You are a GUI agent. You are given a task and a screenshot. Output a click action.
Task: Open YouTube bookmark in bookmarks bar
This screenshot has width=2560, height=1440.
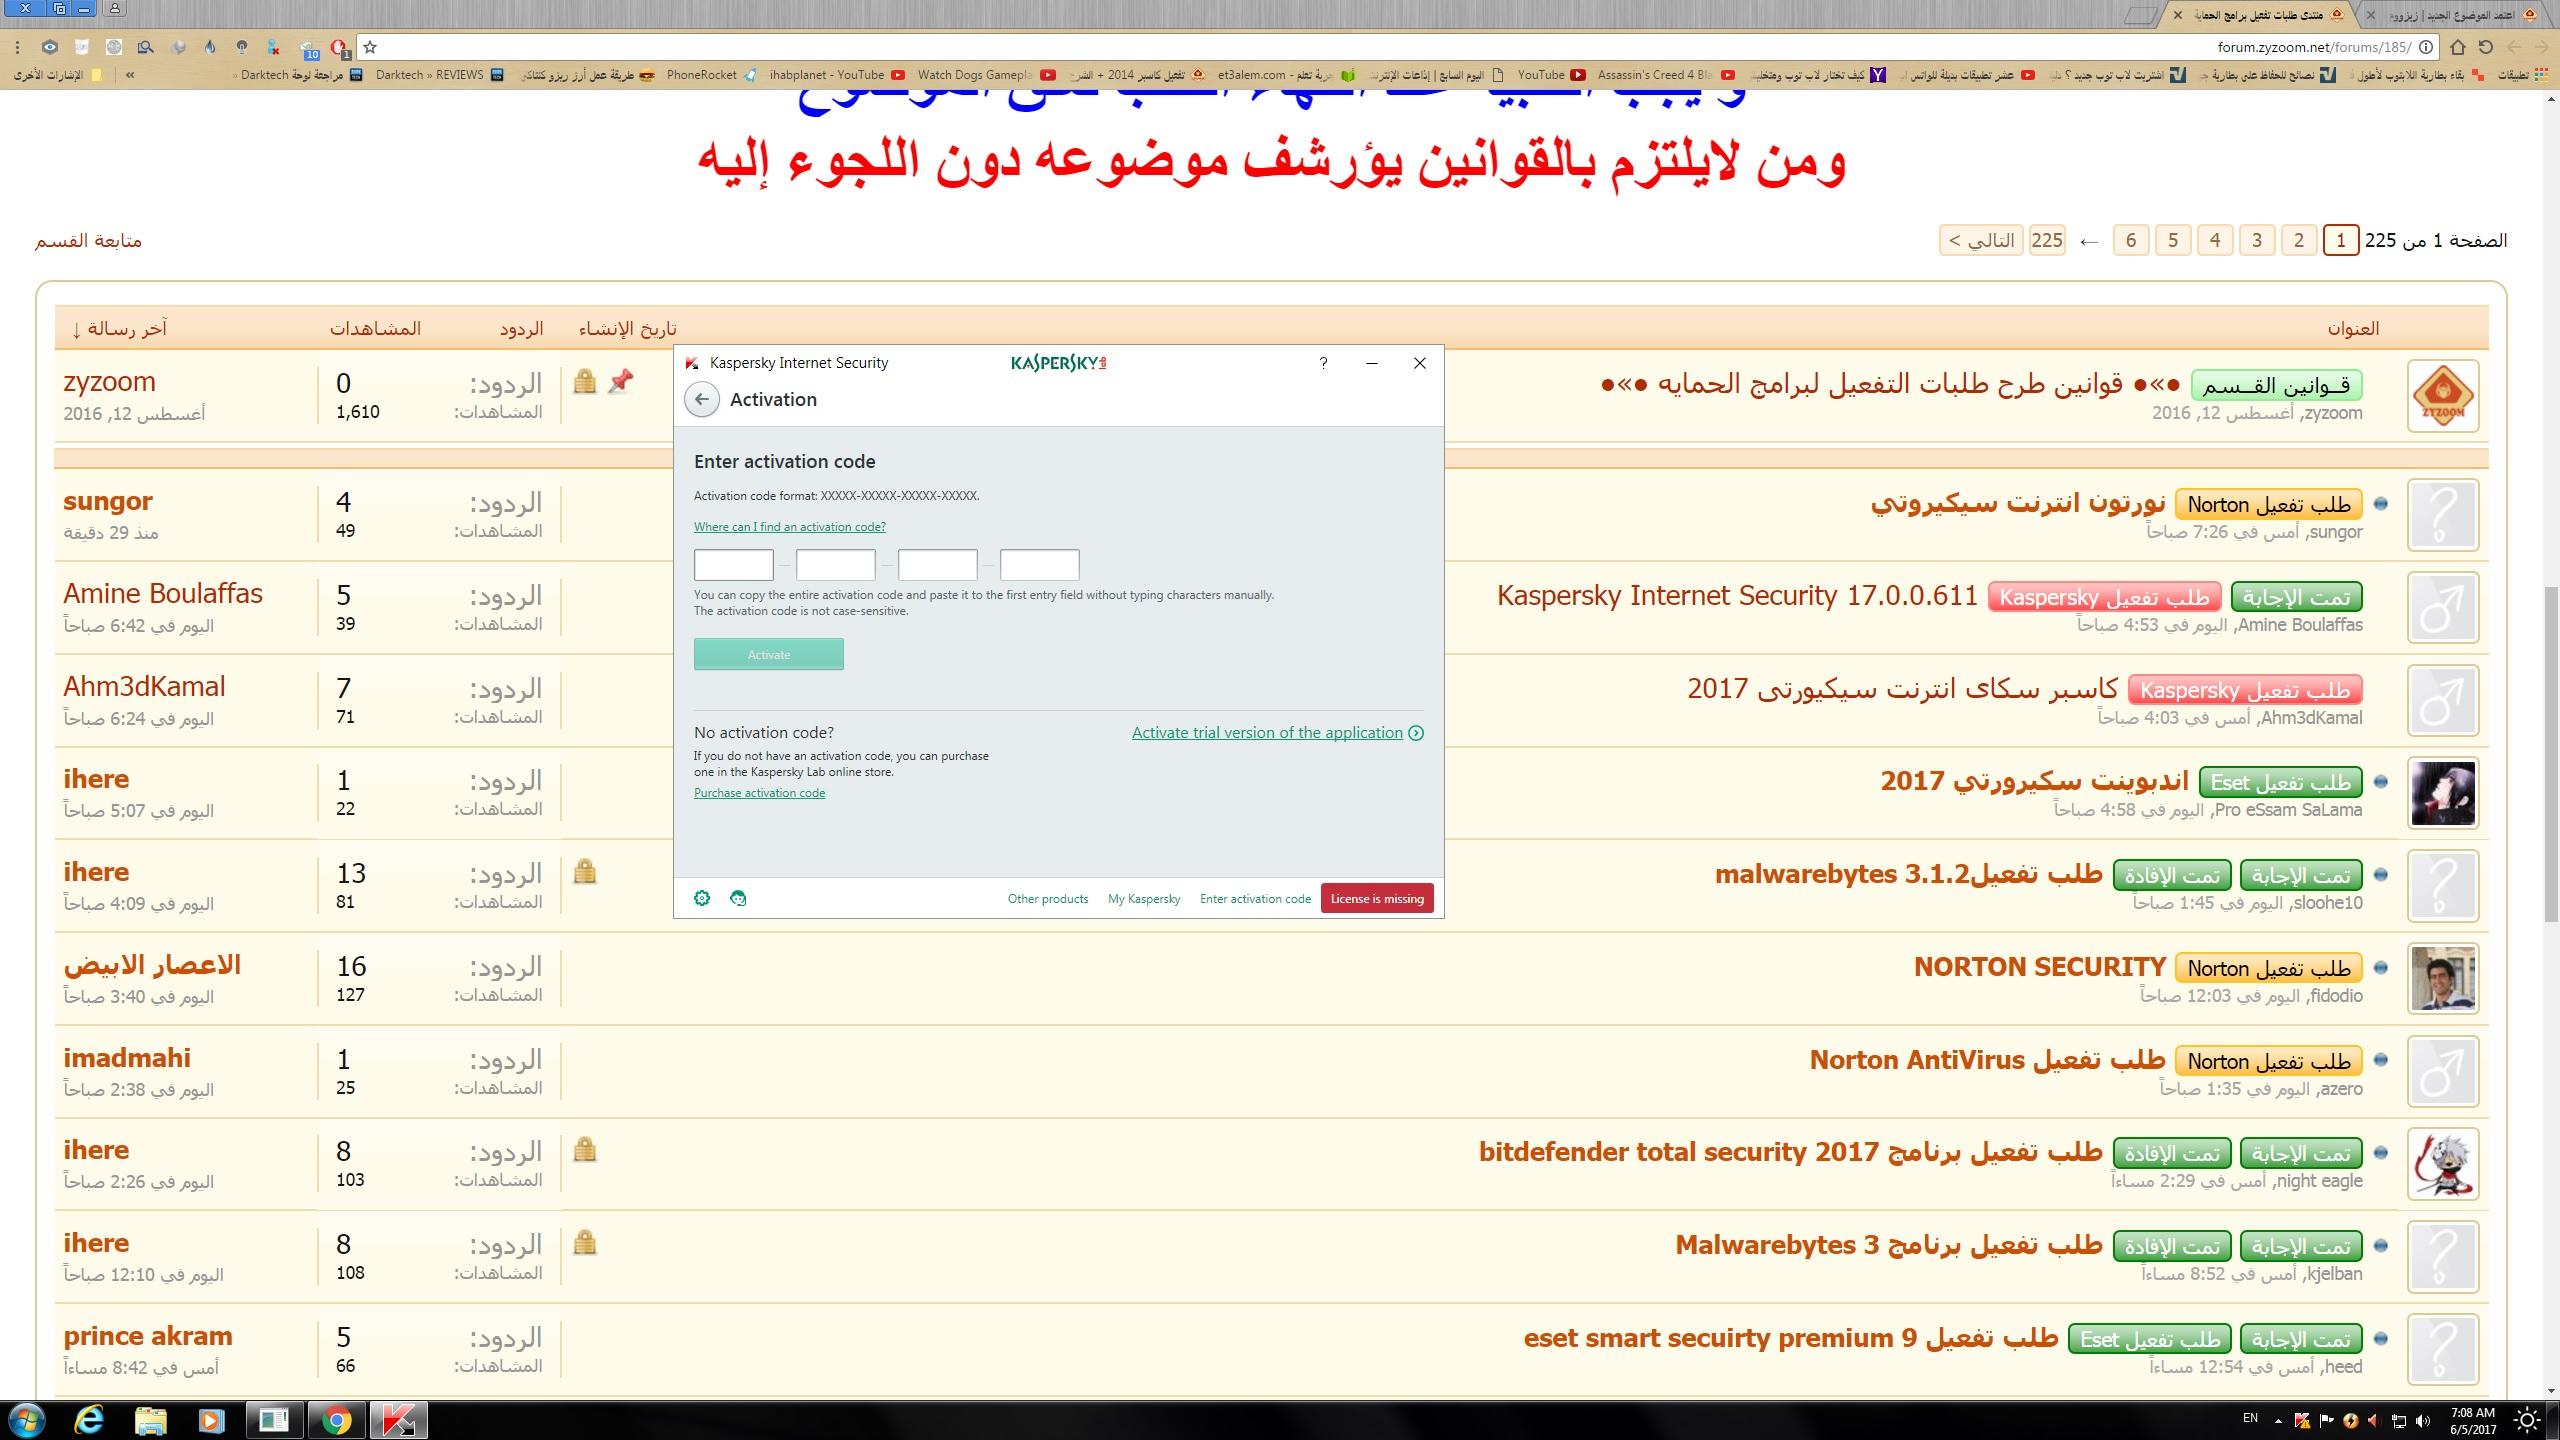1551,75
